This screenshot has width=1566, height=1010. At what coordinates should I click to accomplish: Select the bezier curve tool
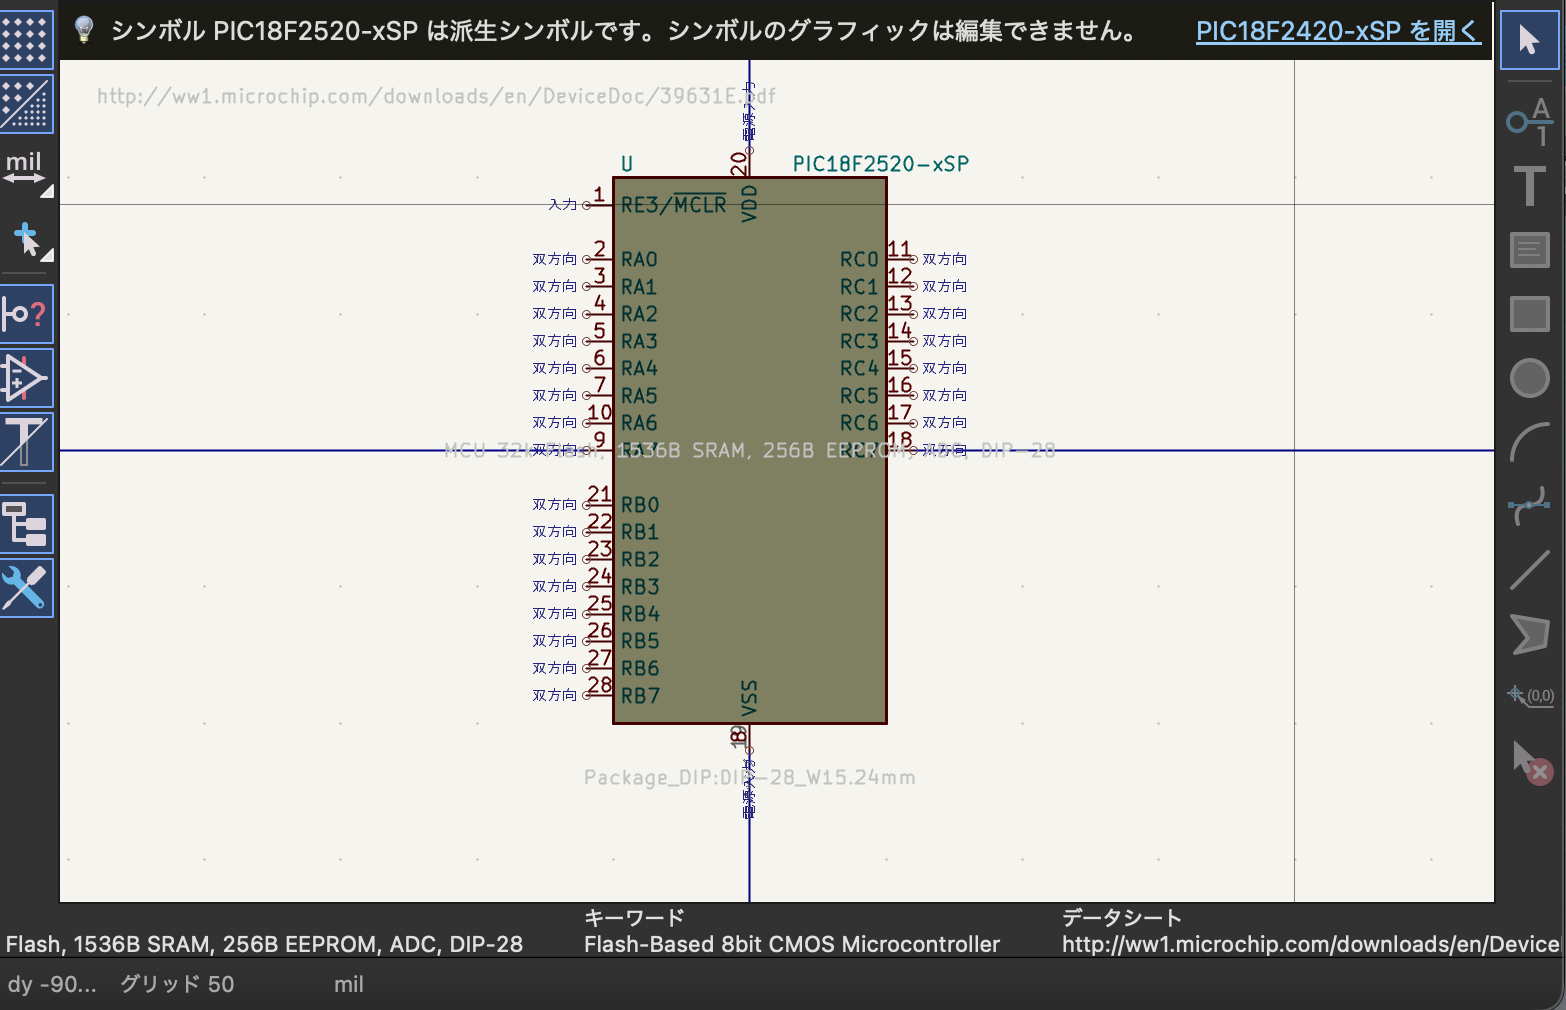click(1529, 506)
